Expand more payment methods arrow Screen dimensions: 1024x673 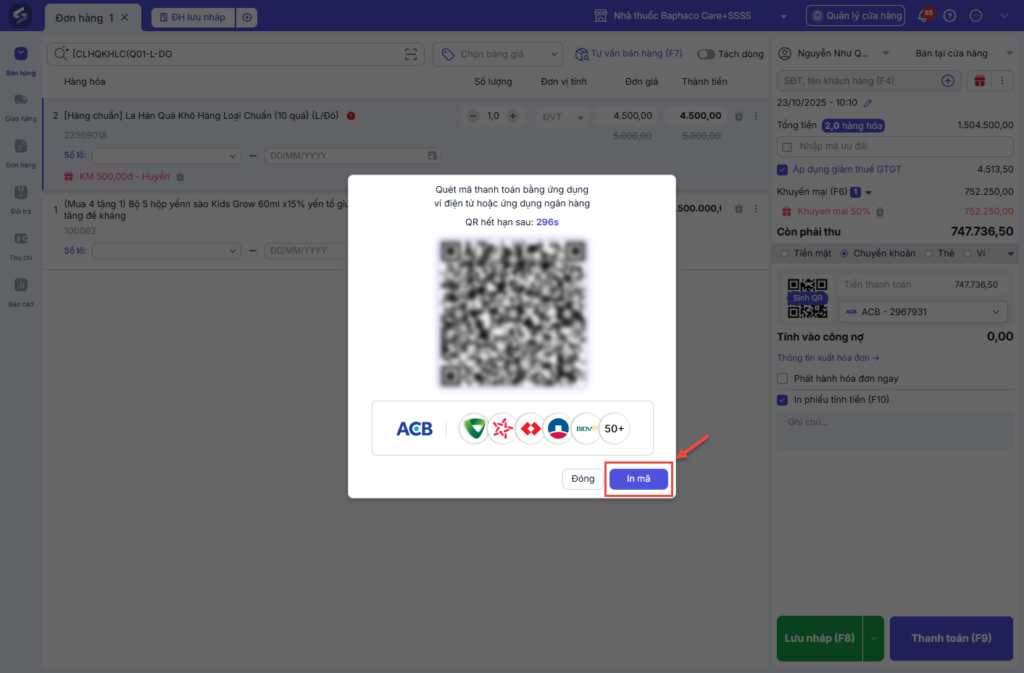[1010, 254]
